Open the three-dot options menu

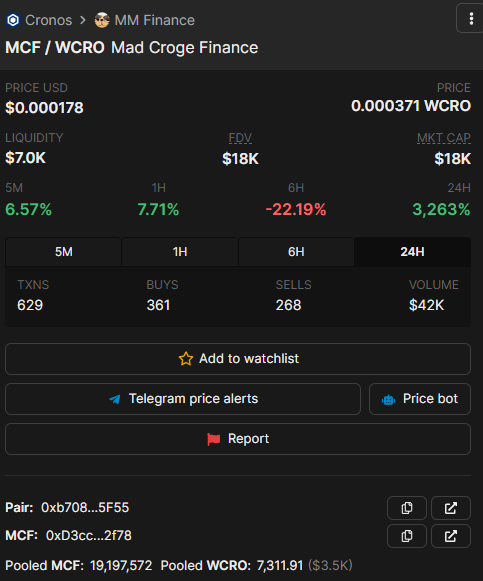pos(470,19)
